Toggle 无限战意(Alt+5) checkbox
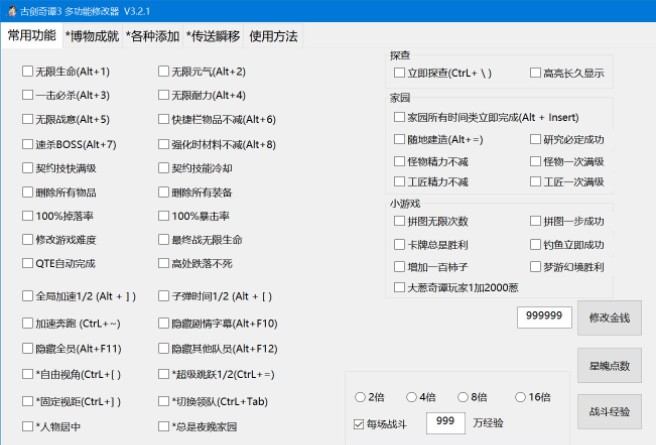 click(28, 119)
